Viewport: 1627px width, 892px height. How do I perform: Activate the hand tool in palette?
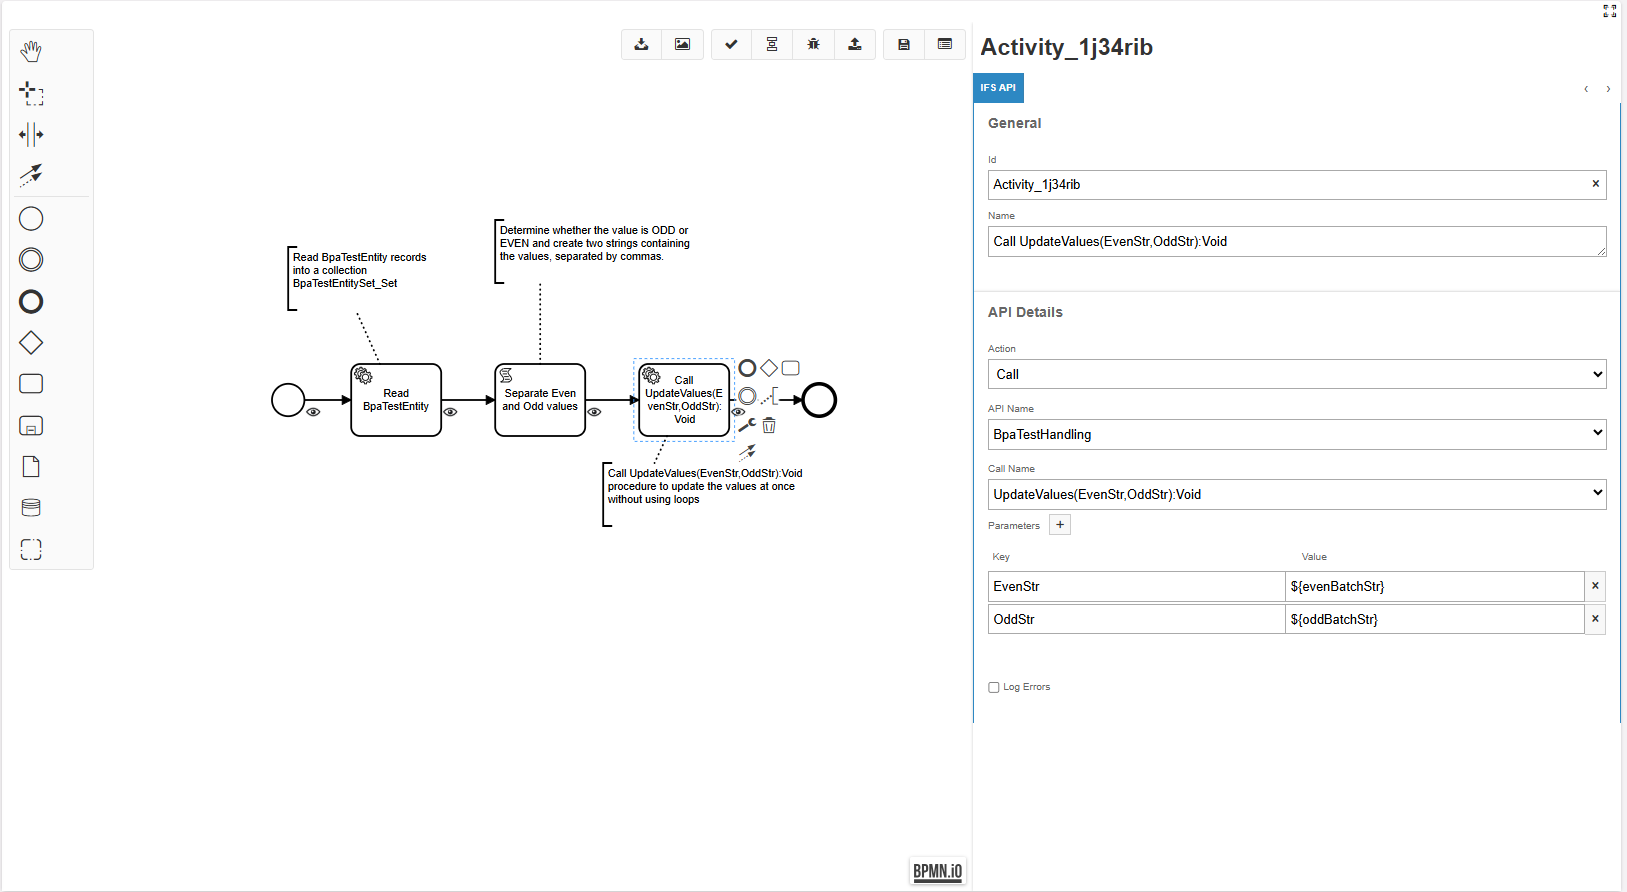[31, 51]
